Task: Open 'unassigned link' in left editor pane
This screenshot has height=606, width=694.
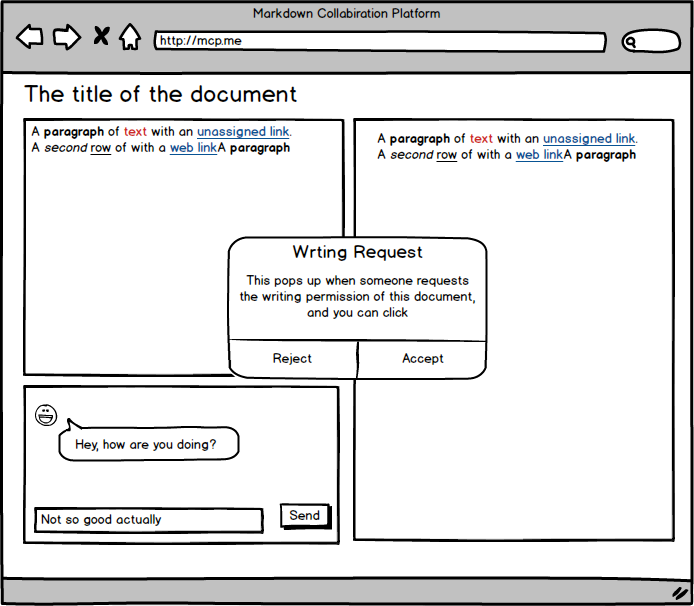Action: click(243, 132)
